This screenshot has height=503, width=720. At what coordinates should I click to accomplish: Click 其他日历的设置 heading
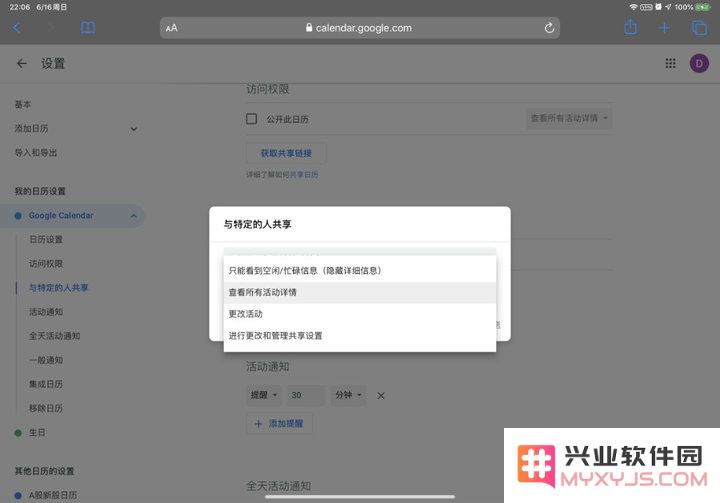(x=44, y=471)
